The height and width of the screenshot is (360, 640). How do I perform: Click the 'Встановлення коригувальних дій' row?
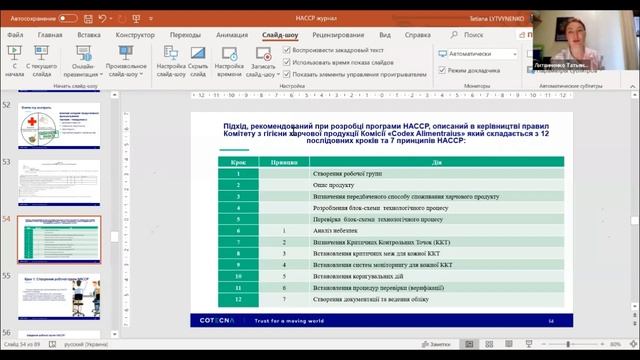point(391,276)
